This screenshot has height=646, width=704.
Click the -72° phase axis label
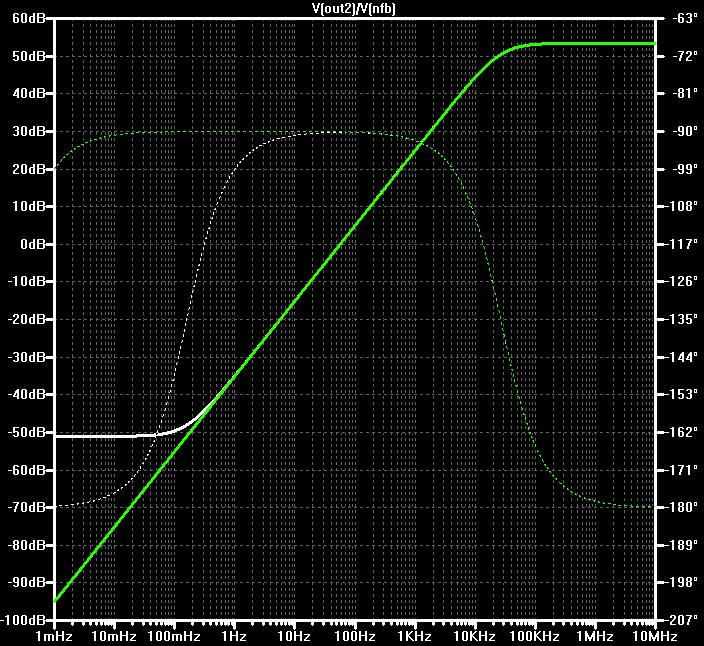tap(685, 56)
